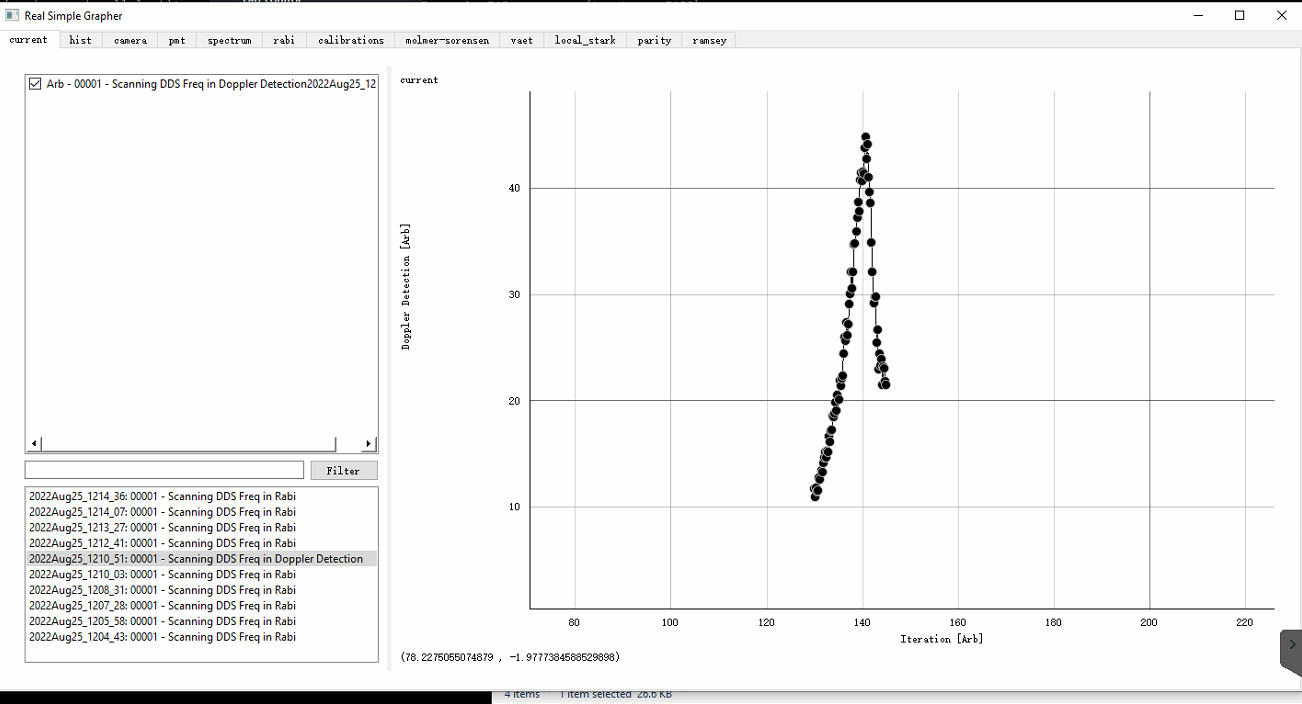Image resolution: width=1302 pixels, height=704 pixels.
Task: Uncheck the Arb - 00001 Doppler Detection trace
Action: click(36, 84)
